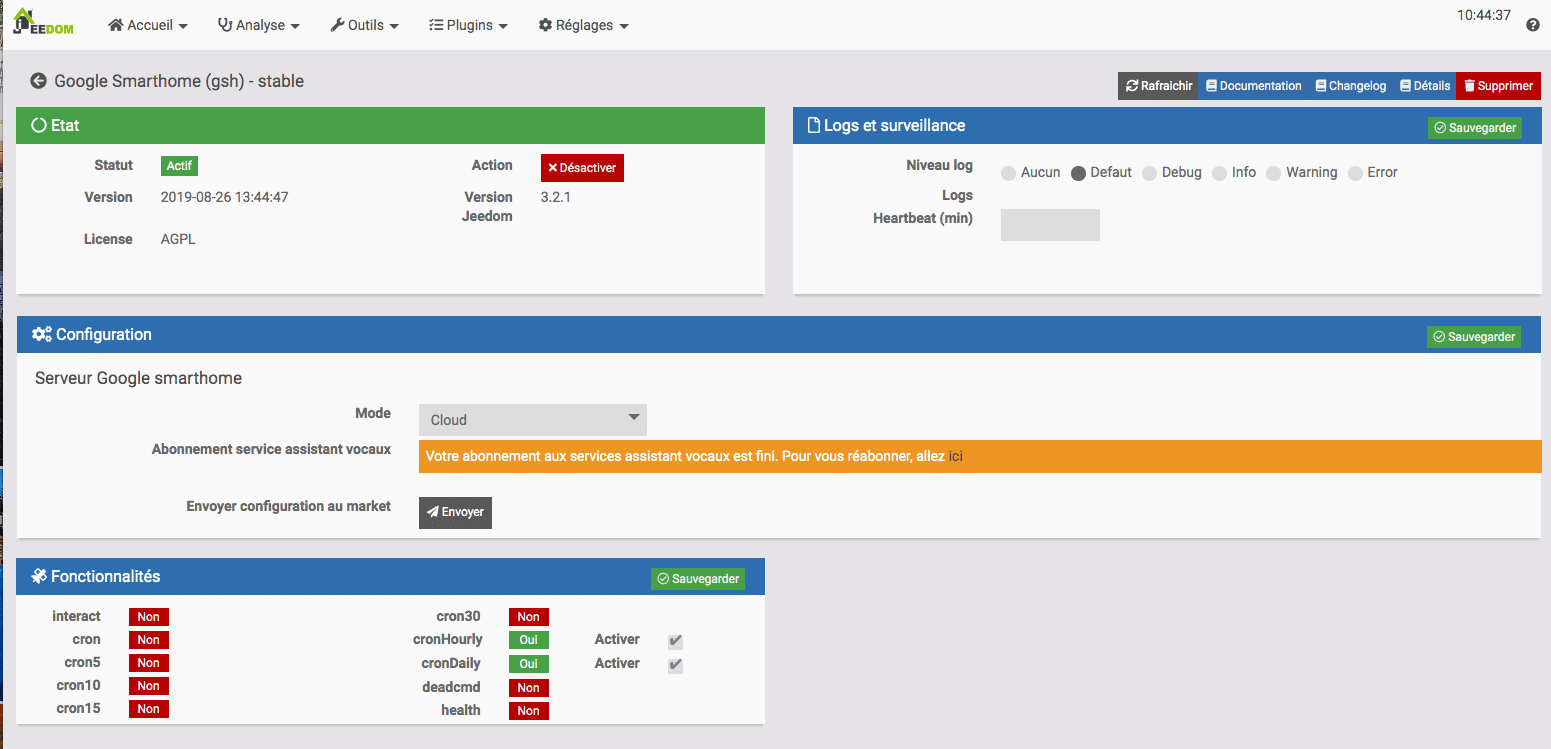Click the Google Smarthome (gsh) - stable title
This screenshot has width=1551, height=749.
click(179, 81)
